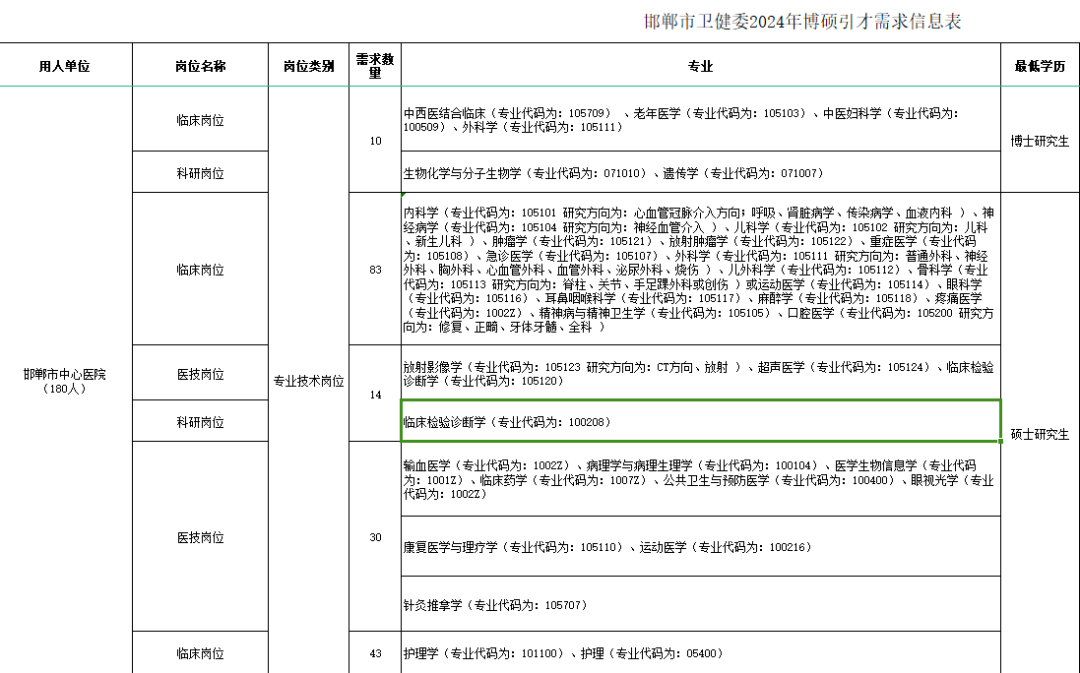Select the 康复医学与理疗学 major cell
1080x673 pixels.
point(700,547)
